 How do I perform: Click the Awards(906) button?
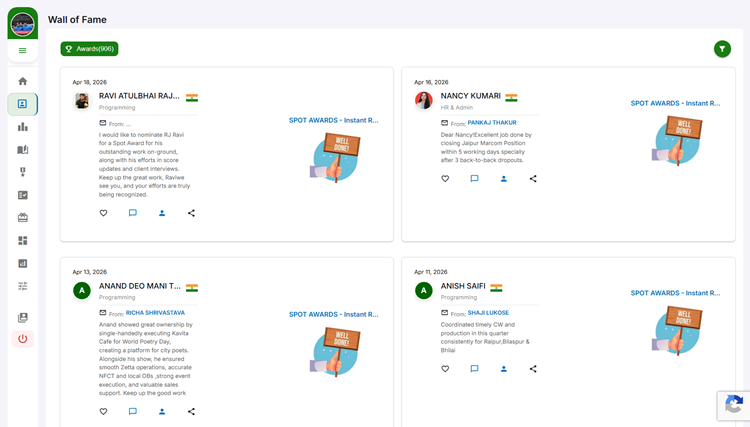click(89, 49)
